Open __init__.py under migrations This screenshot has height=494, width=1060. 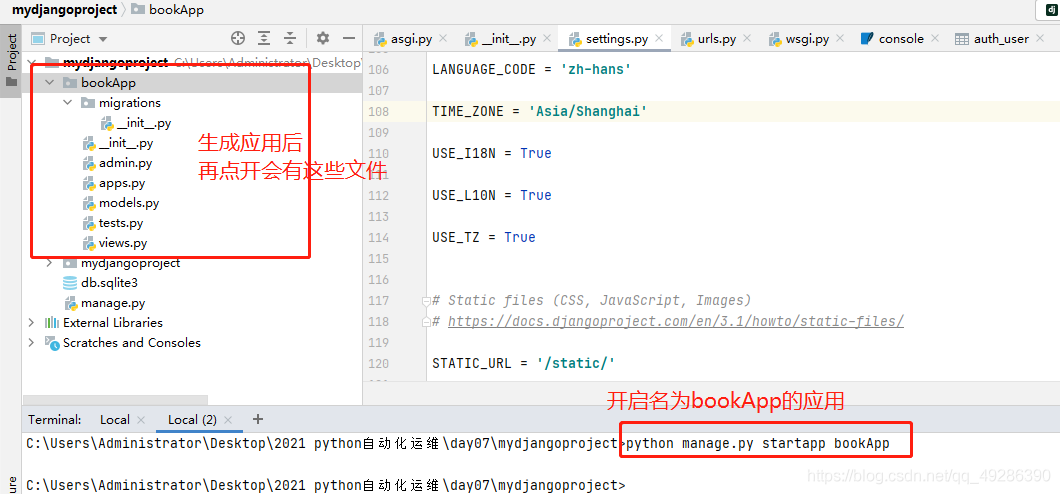point(143,124)
